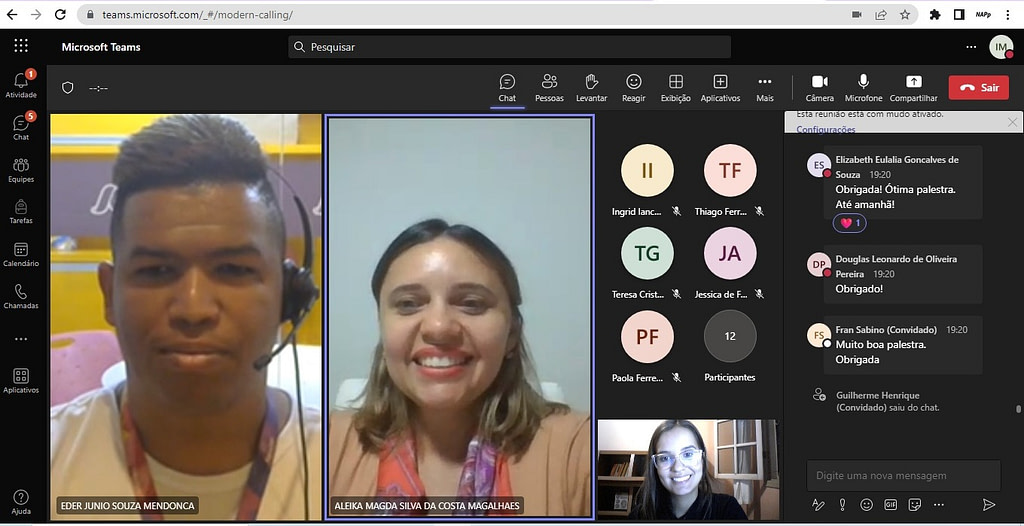Screen dimensions: 1024x526
Task: Reload the browser page
Action: tap(60, 14)
